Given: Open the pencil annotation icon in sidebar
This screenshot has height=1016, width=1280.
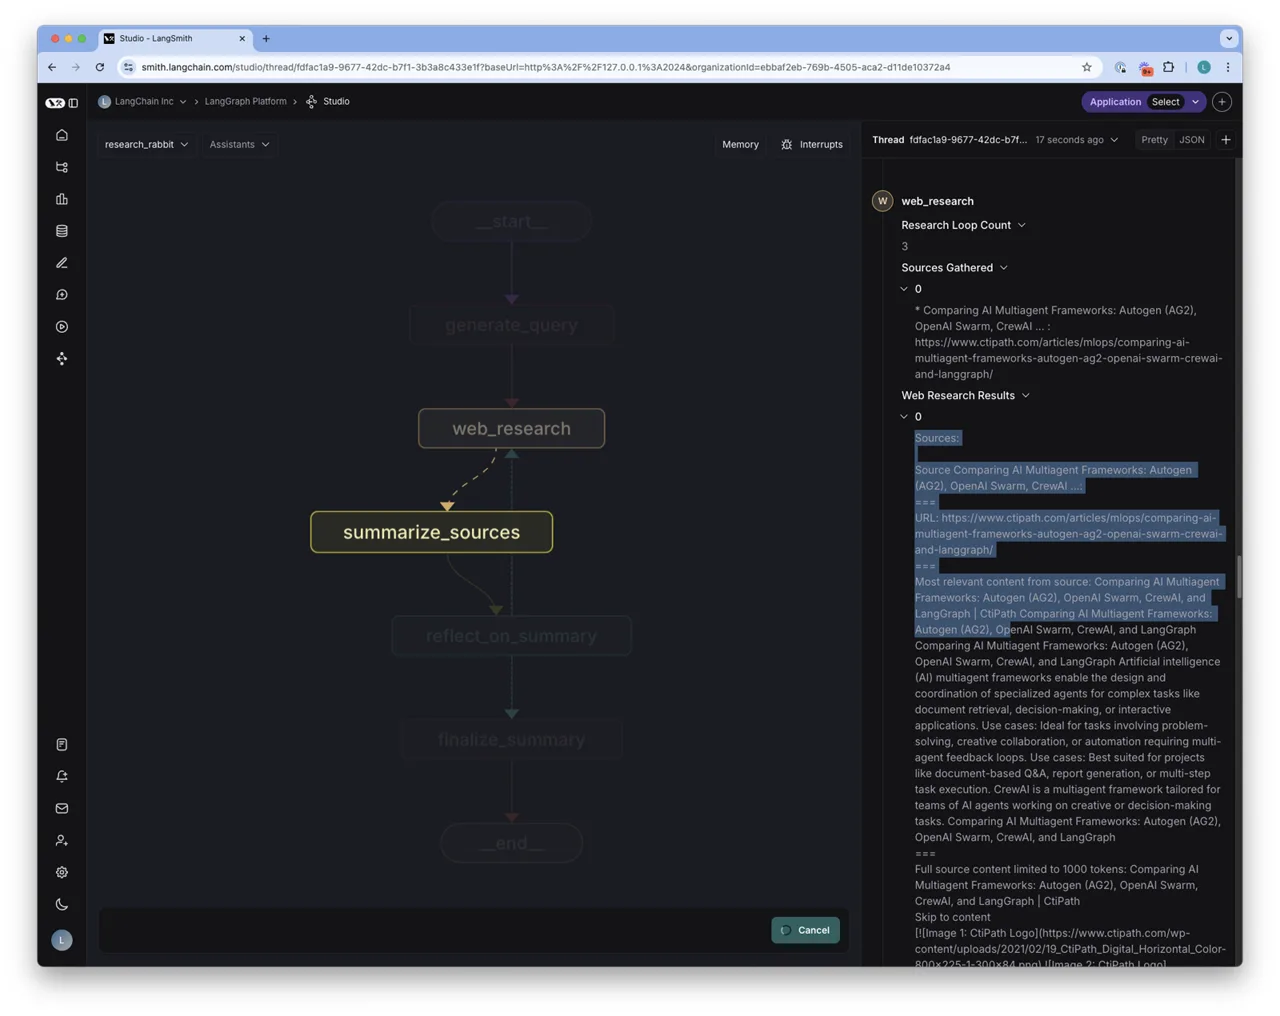Looking at the screenshot, I should coord(62,263).
